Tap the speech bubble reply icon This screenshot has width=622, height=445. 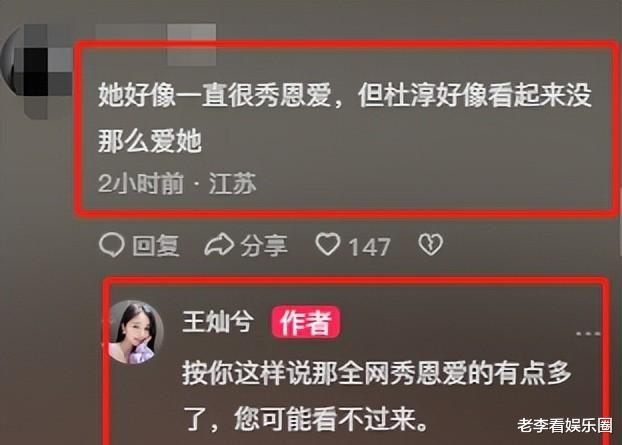[111, 245]
